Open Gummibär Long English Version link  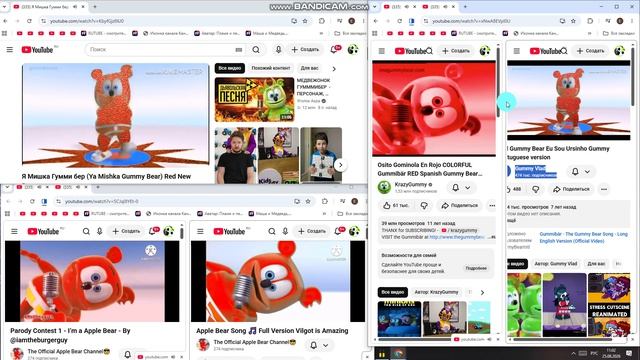(x=583, y=238)
